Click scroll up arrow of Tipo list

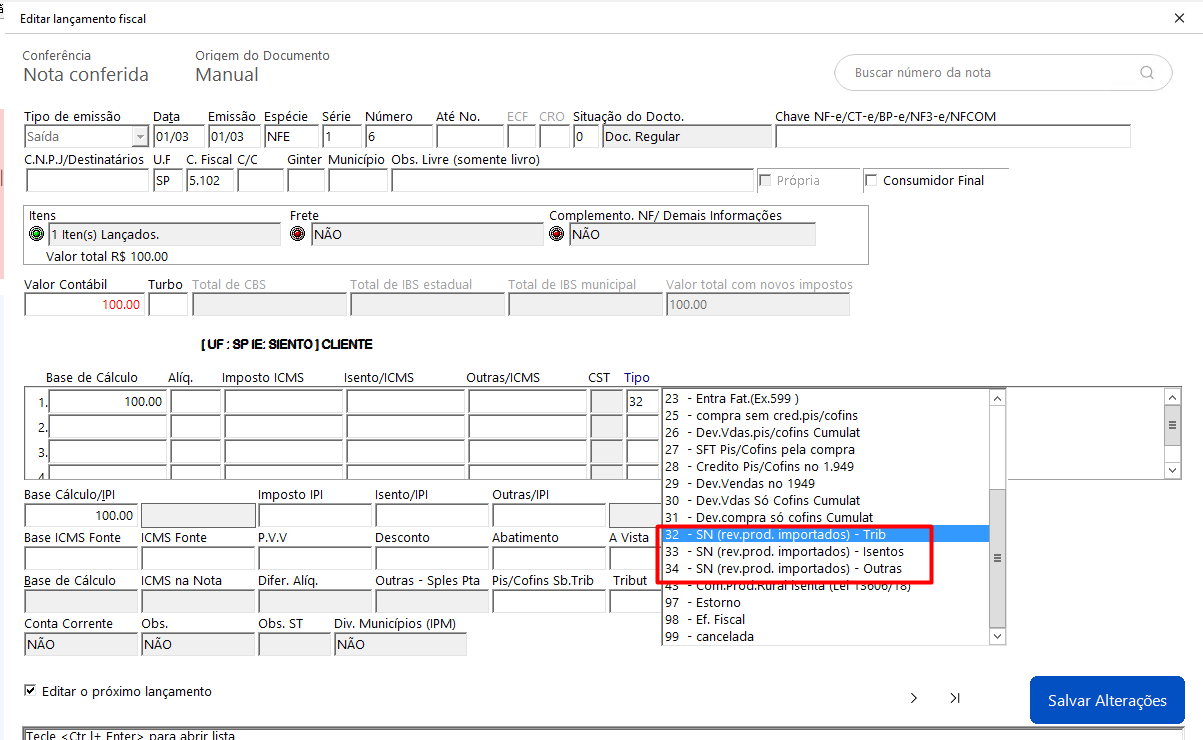pyautogui.click(x=997, y=398)
